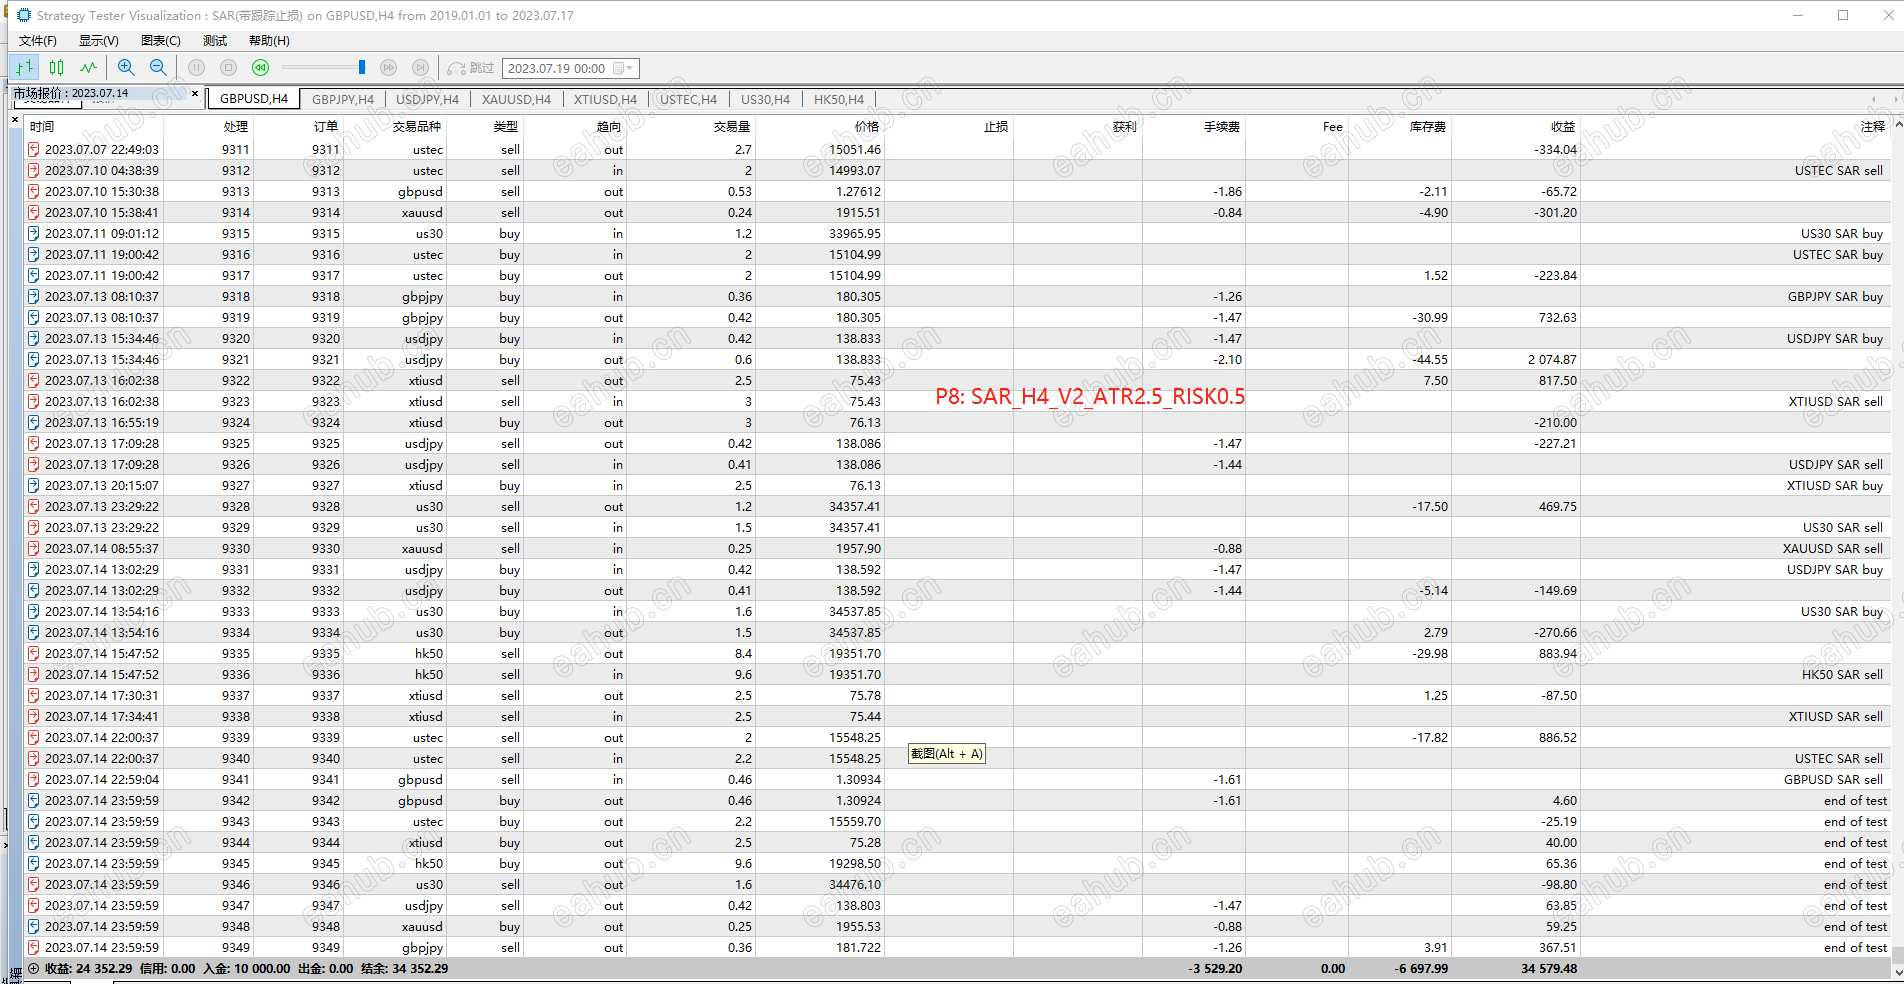This screenshot has height=984, width=1904.
Task: Click the fast-forward playback button
Action: click(389, 67)
